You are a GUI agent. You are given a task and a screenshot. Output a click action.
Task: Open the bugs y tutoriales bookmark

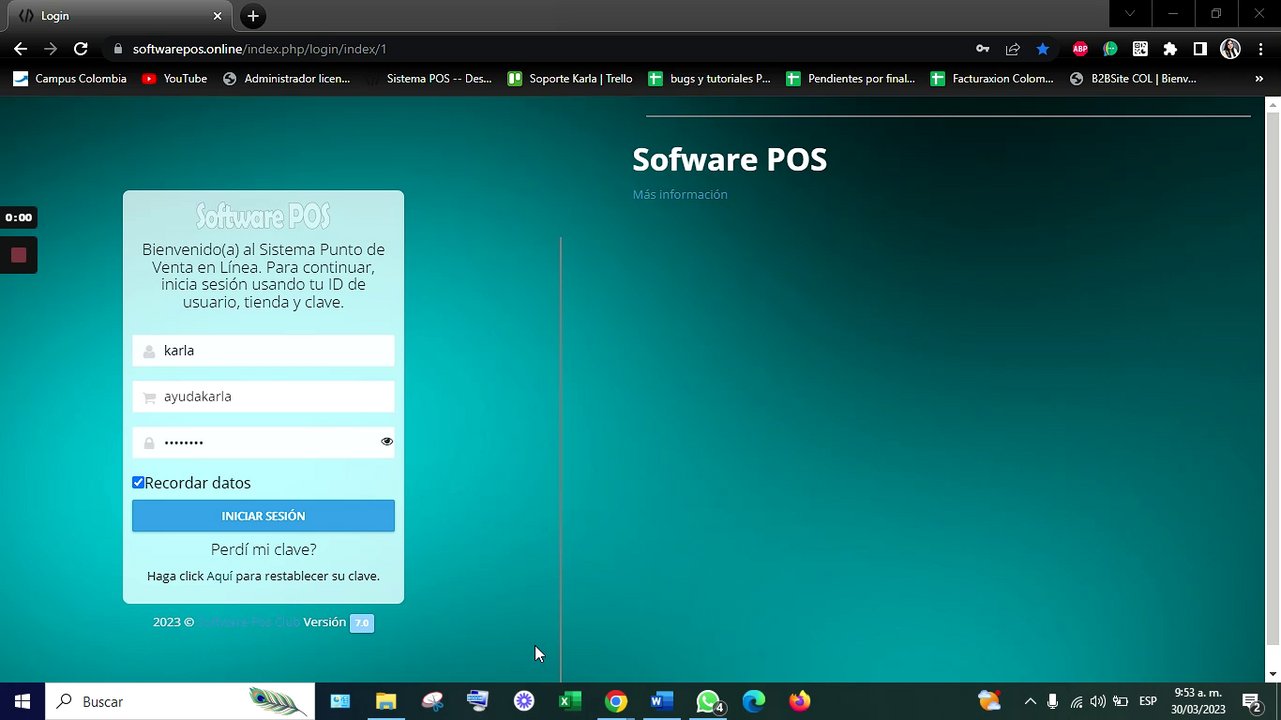click(709, 78)
